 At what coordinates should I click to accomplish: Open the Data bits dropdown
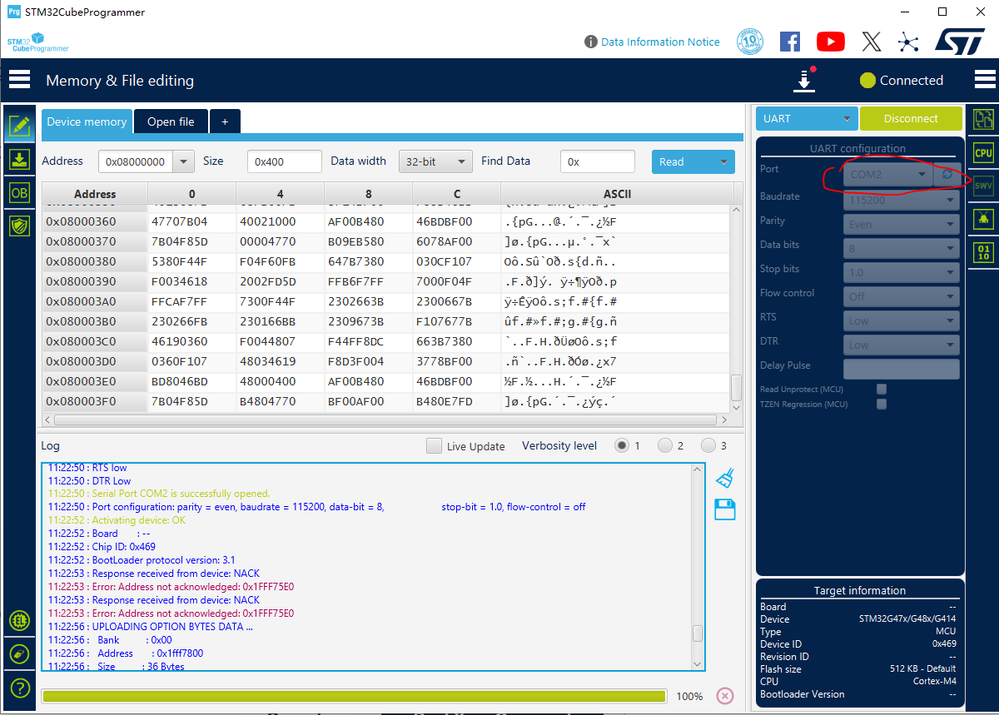coord(901,249)
